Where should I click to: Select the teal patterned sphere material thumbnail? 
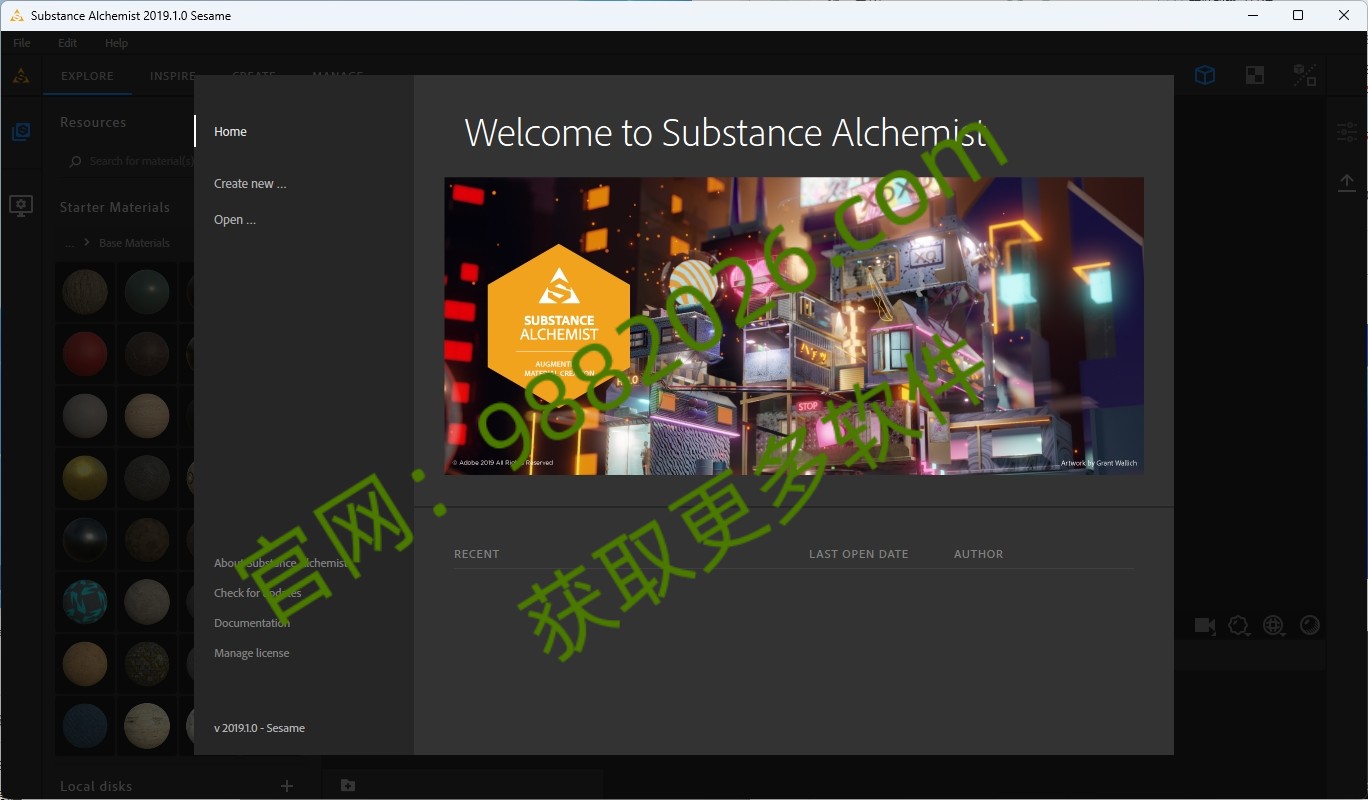click(x=85, y=601)
